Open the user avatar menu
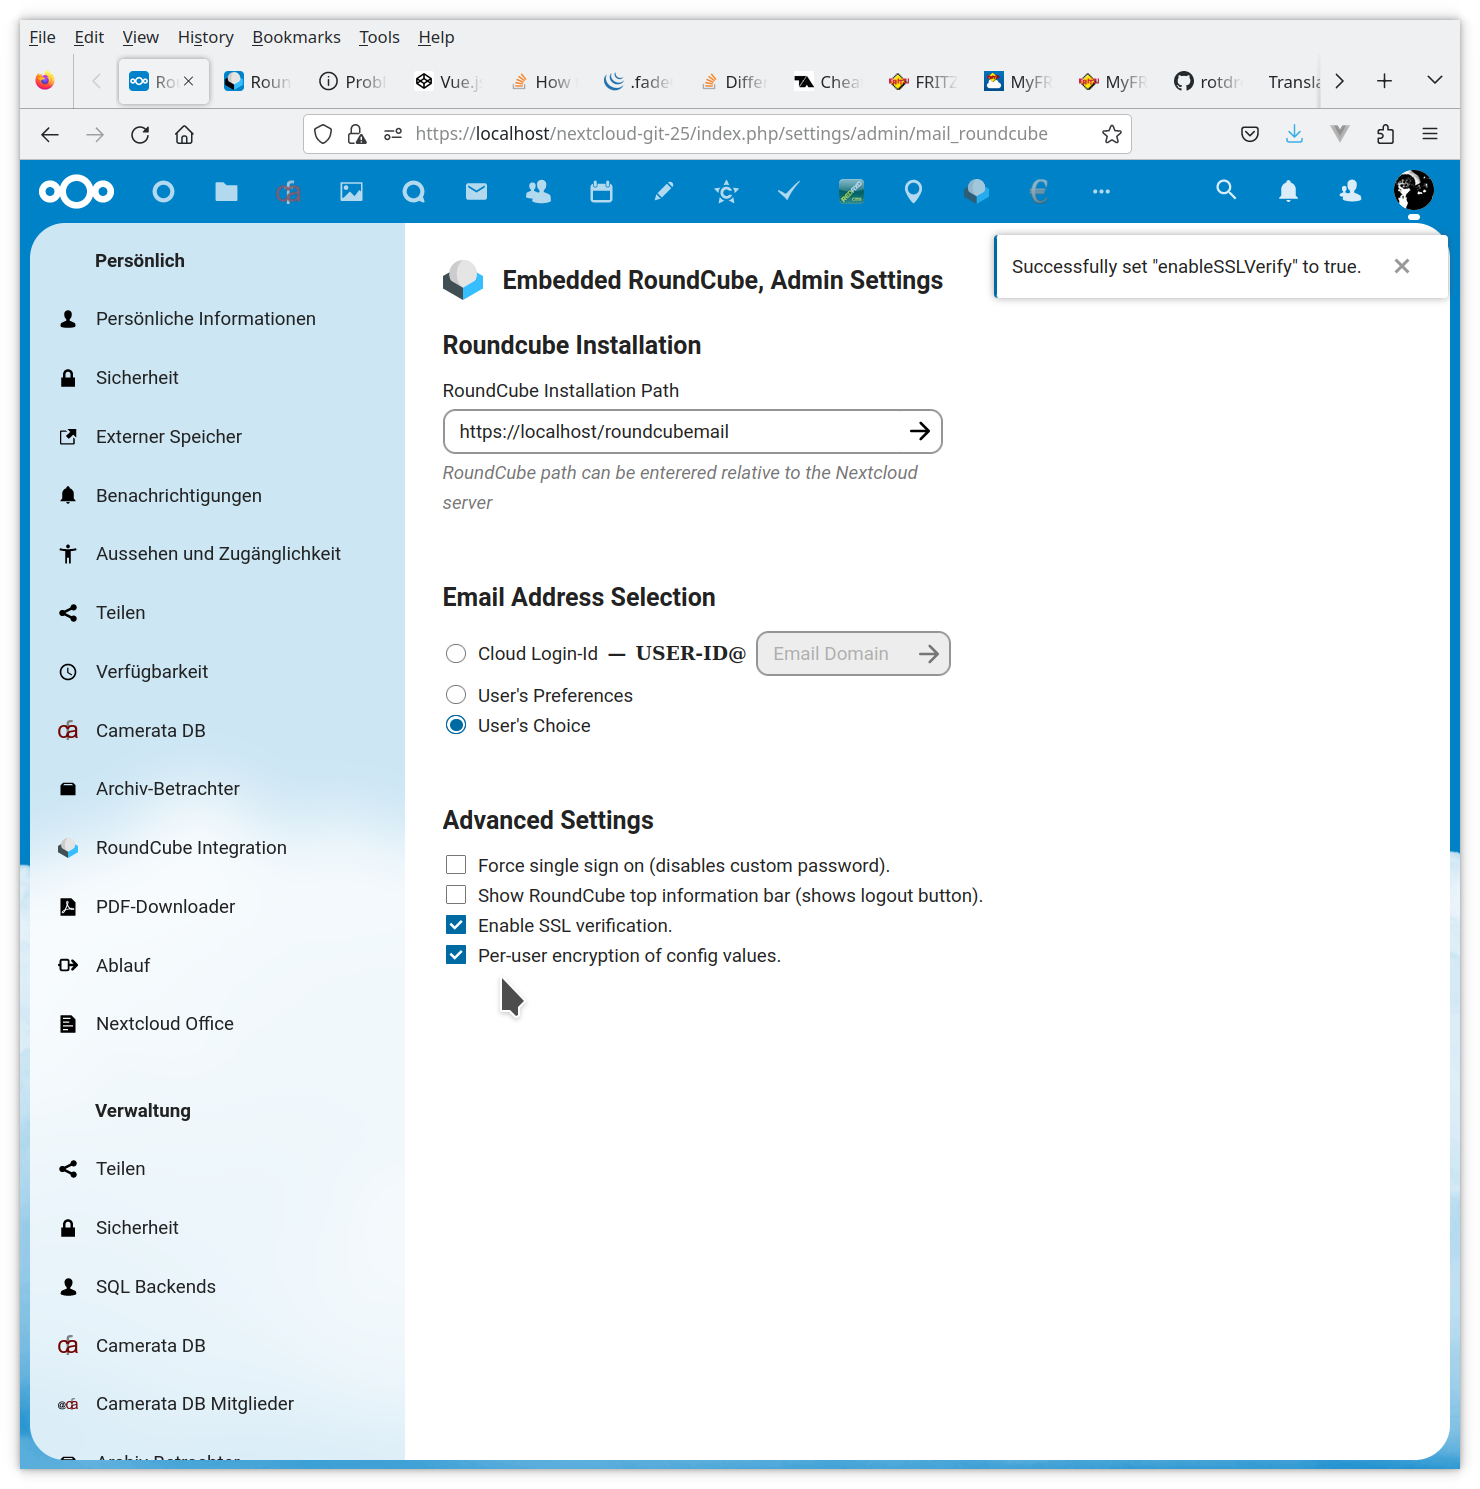This screenshot has width=1480, height=1489. click(1413, 190)
